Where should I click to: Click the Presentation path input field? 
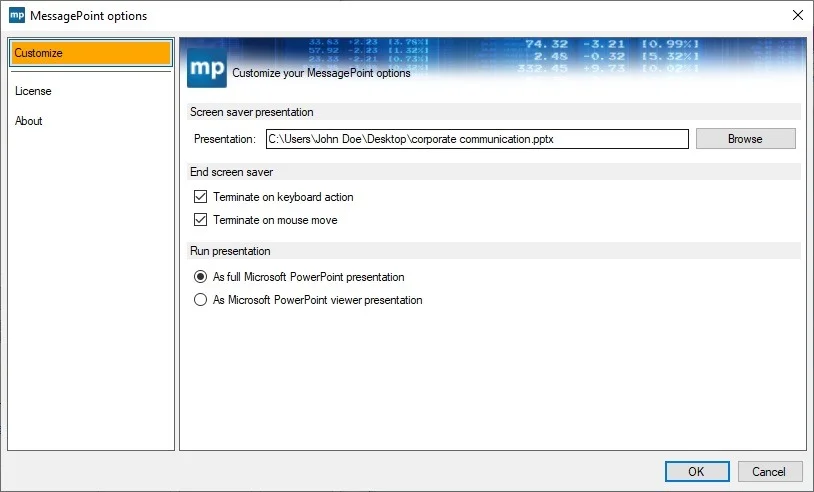tap(477, 139)
